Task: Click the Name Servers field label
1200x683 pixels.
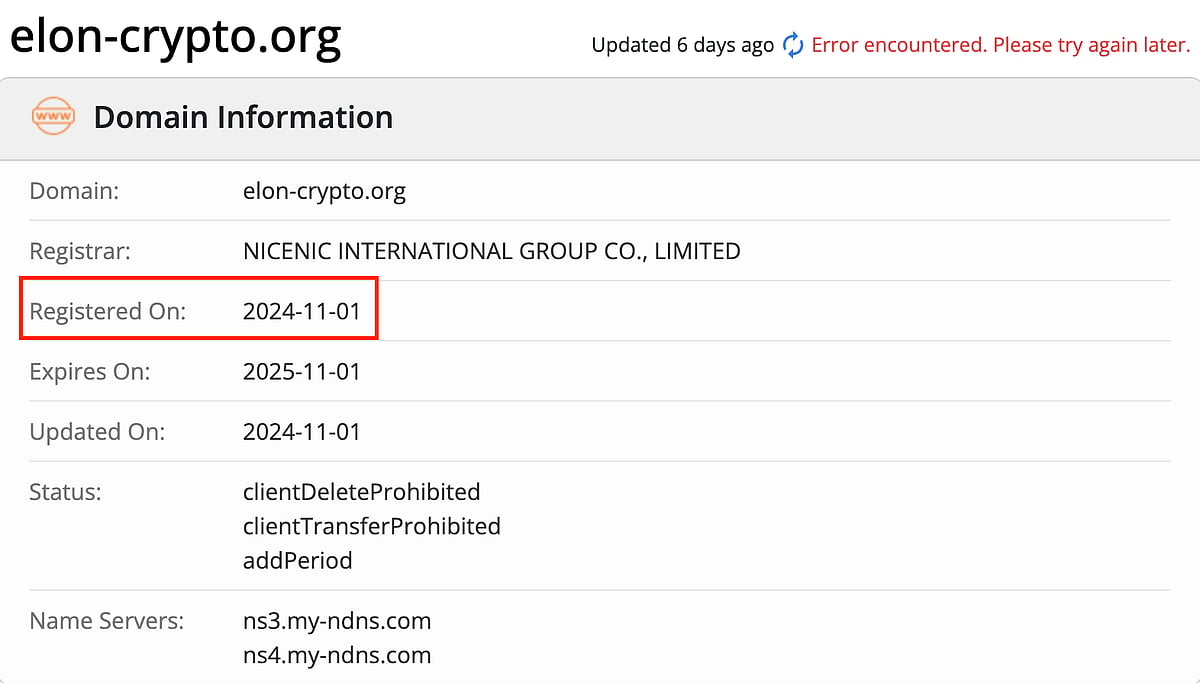Action: 106,621
